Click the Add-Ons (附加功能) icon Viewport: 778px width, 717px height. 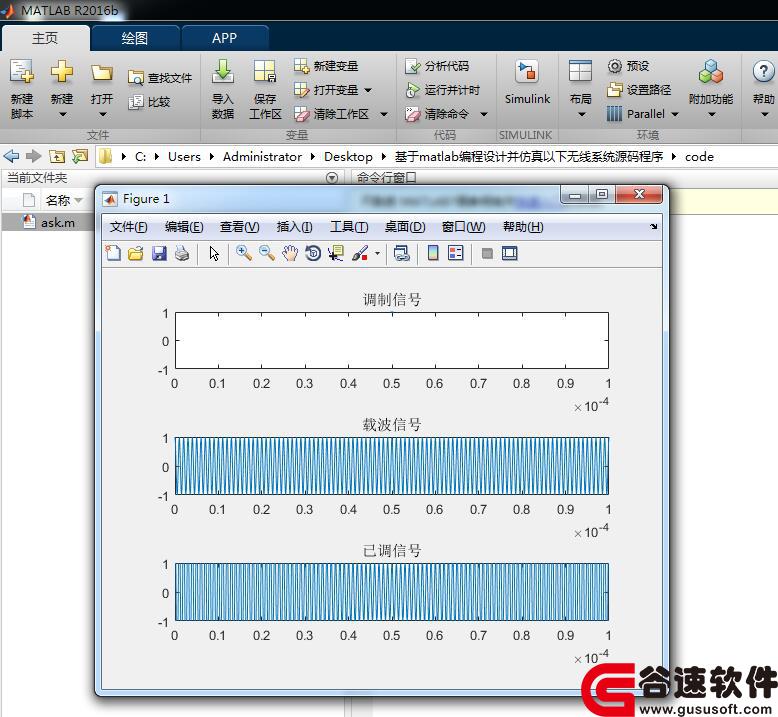[x=711, y=72]
